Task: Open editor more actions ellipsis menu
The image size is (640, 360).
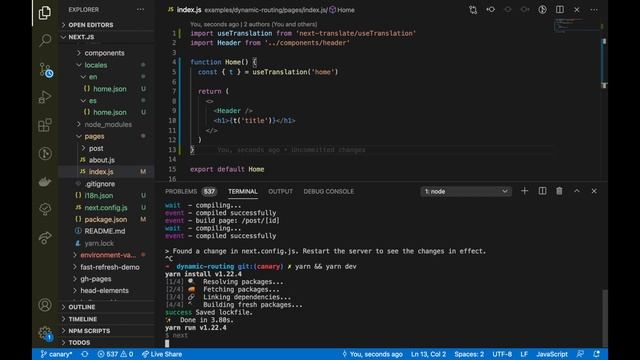Action: pyautogui.click(x=594, y=9)
